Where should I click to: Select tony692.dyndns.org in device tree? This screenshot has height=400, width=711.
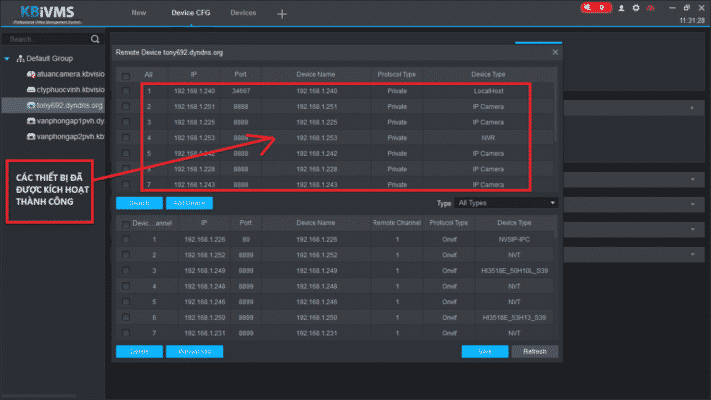point(69,105)
